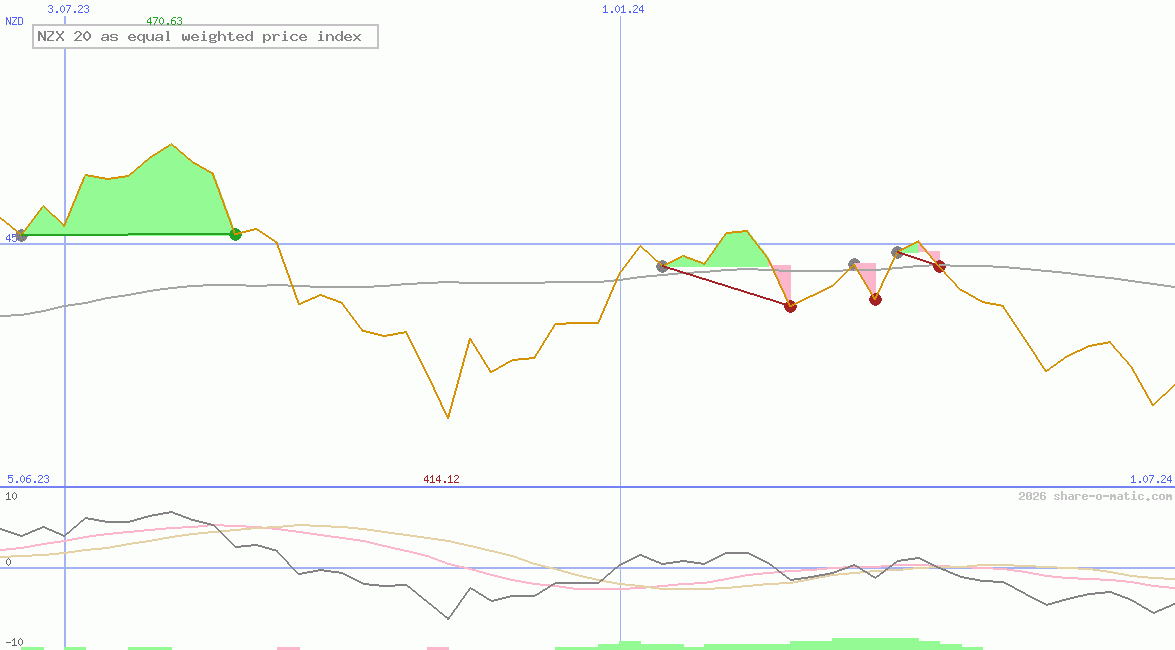Click the share-o-matic.com watermark link

[x=1095, y=496]
